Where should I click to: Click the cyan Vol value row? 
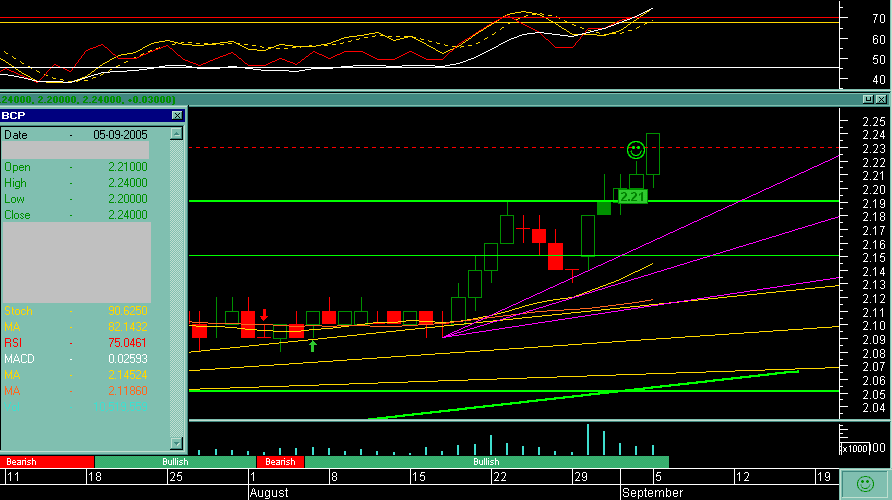click(76, 406)
